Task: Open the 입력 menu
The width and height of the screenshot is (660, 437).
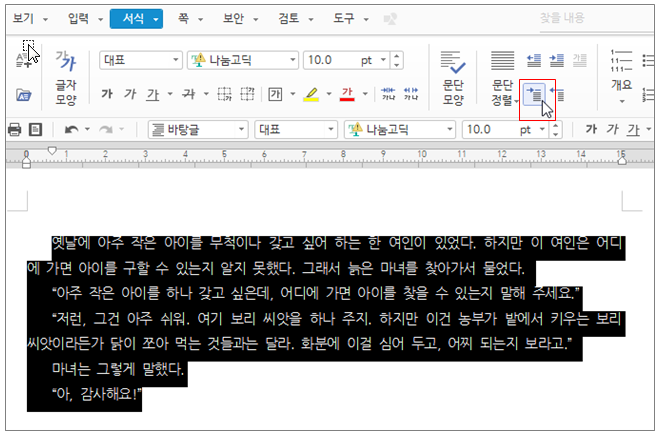Action: pos(85,19)
